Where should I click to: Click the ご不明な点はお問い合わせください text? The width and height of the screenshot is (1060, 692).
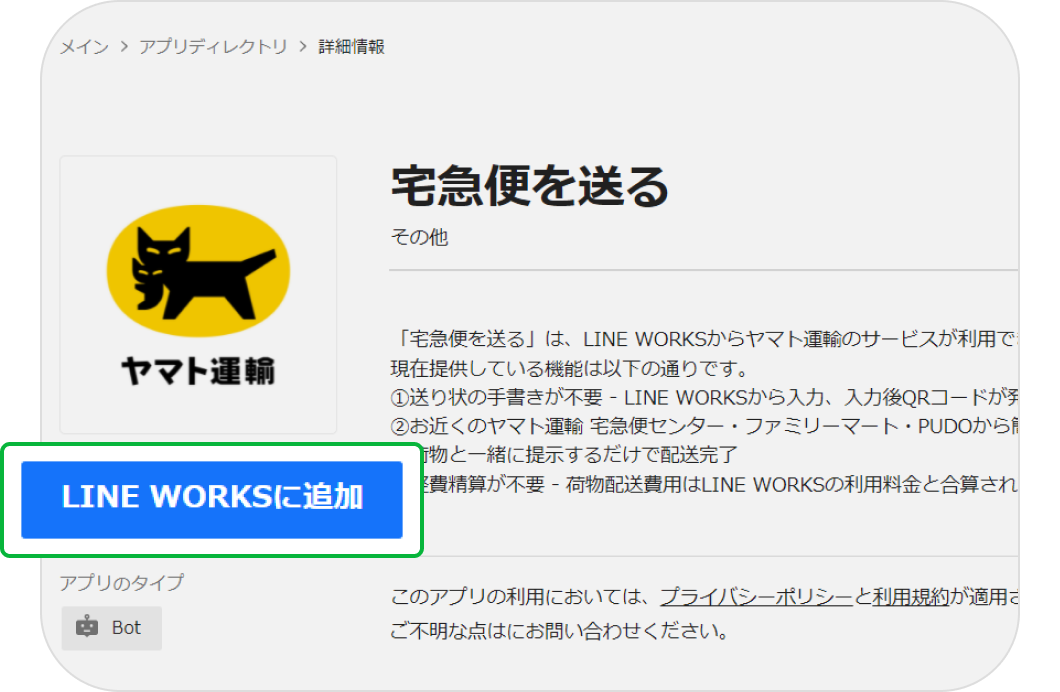tap(559, 632)
